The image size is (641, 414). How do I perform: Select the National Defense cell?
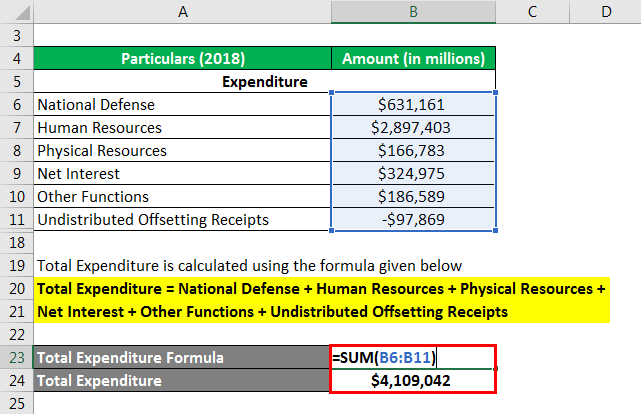[182, 105]
